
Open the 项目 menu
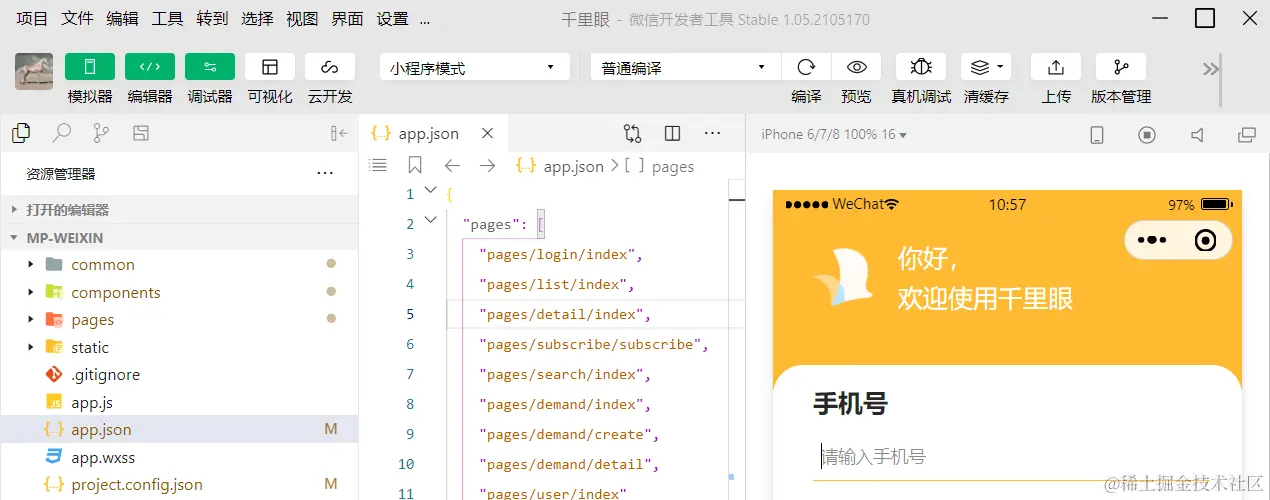(x=32, y=19)
